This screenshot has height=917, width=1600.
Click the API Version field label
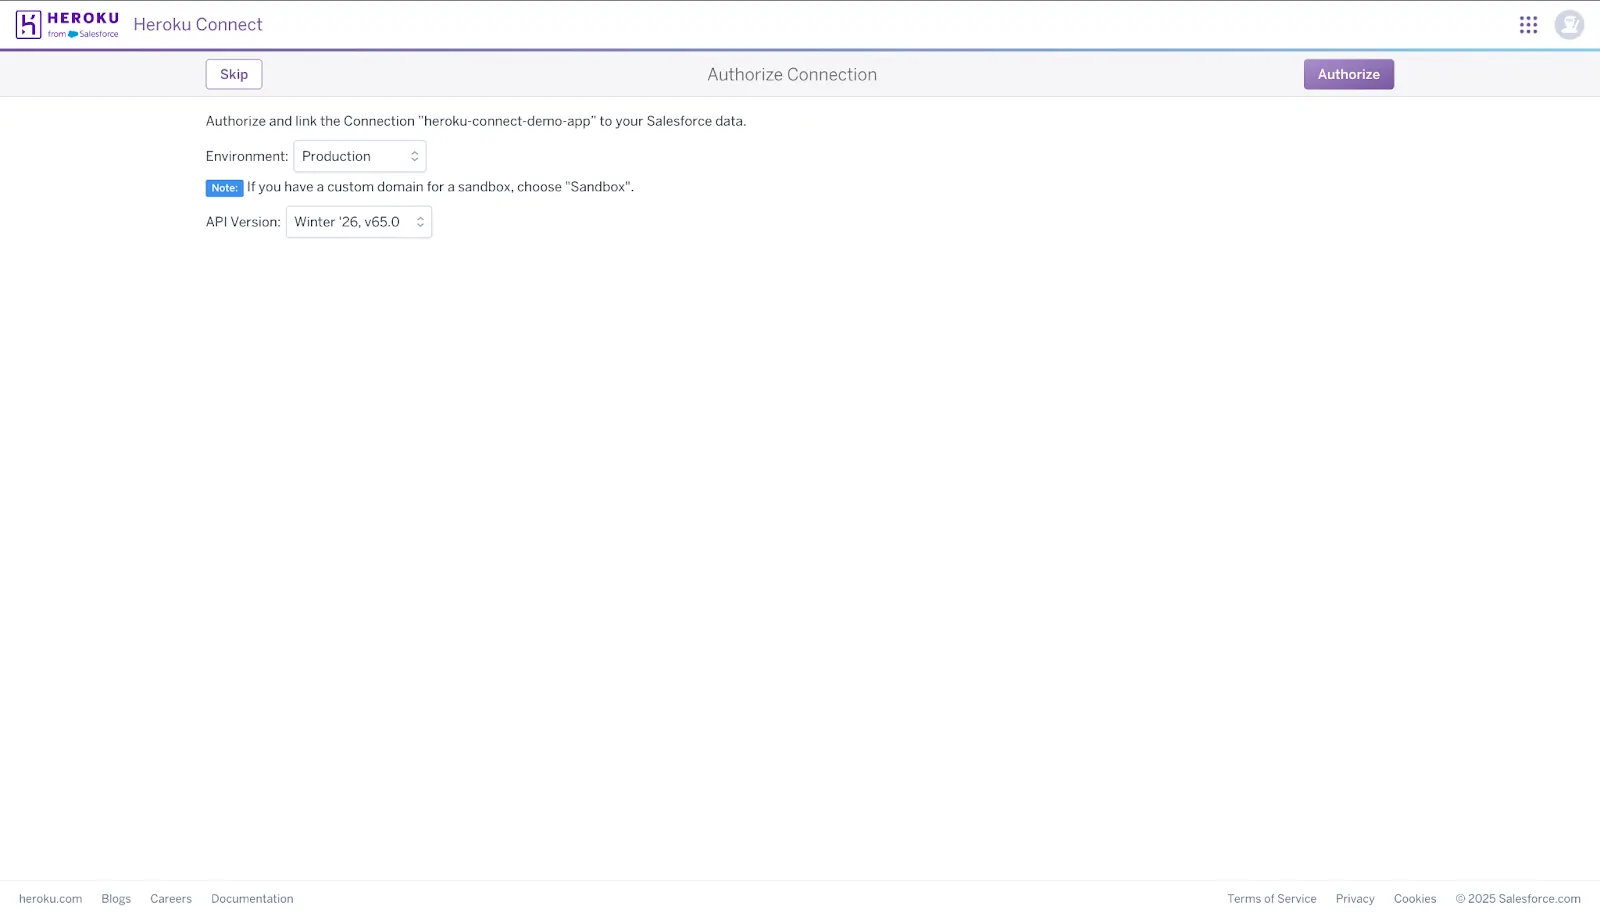pos(243,222)
